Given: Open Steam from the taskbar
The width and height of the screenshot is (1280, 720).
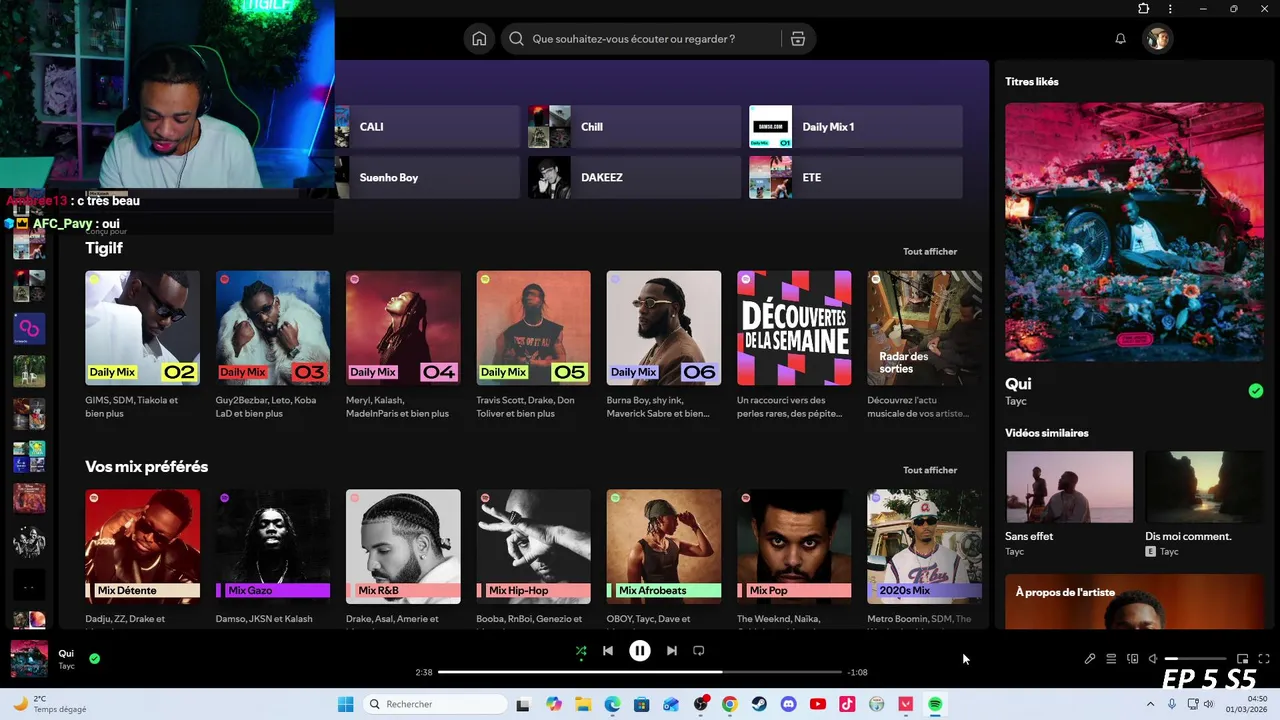Looking at the screenshot, I should pyautogui.click(x=759, y=704).
